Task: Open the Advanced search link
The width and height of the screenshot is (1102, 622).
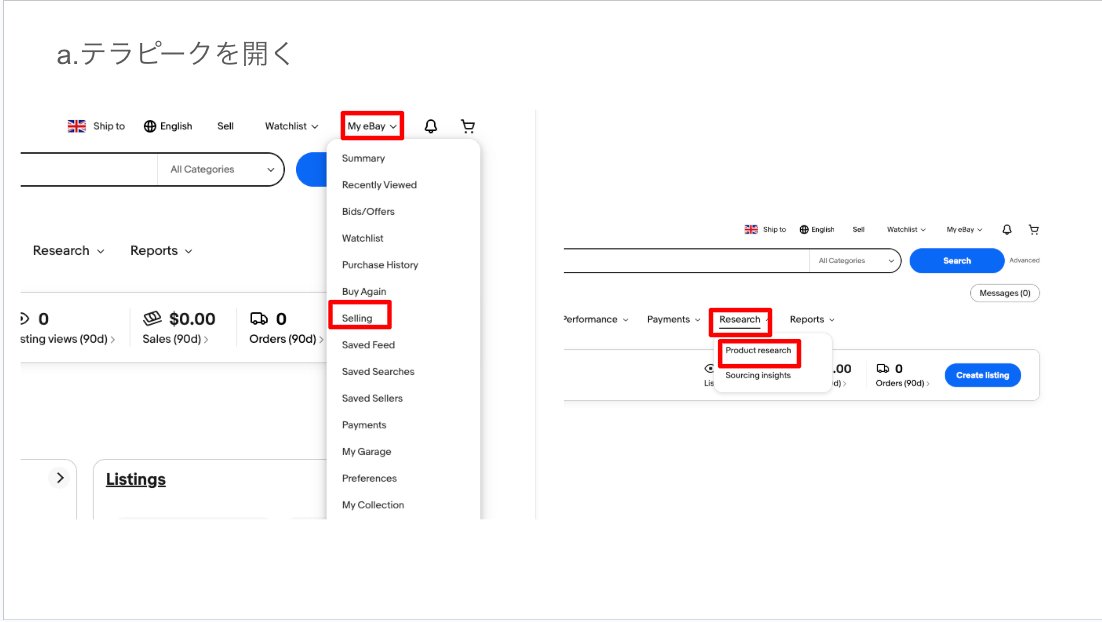Action: coord(1024,261)
